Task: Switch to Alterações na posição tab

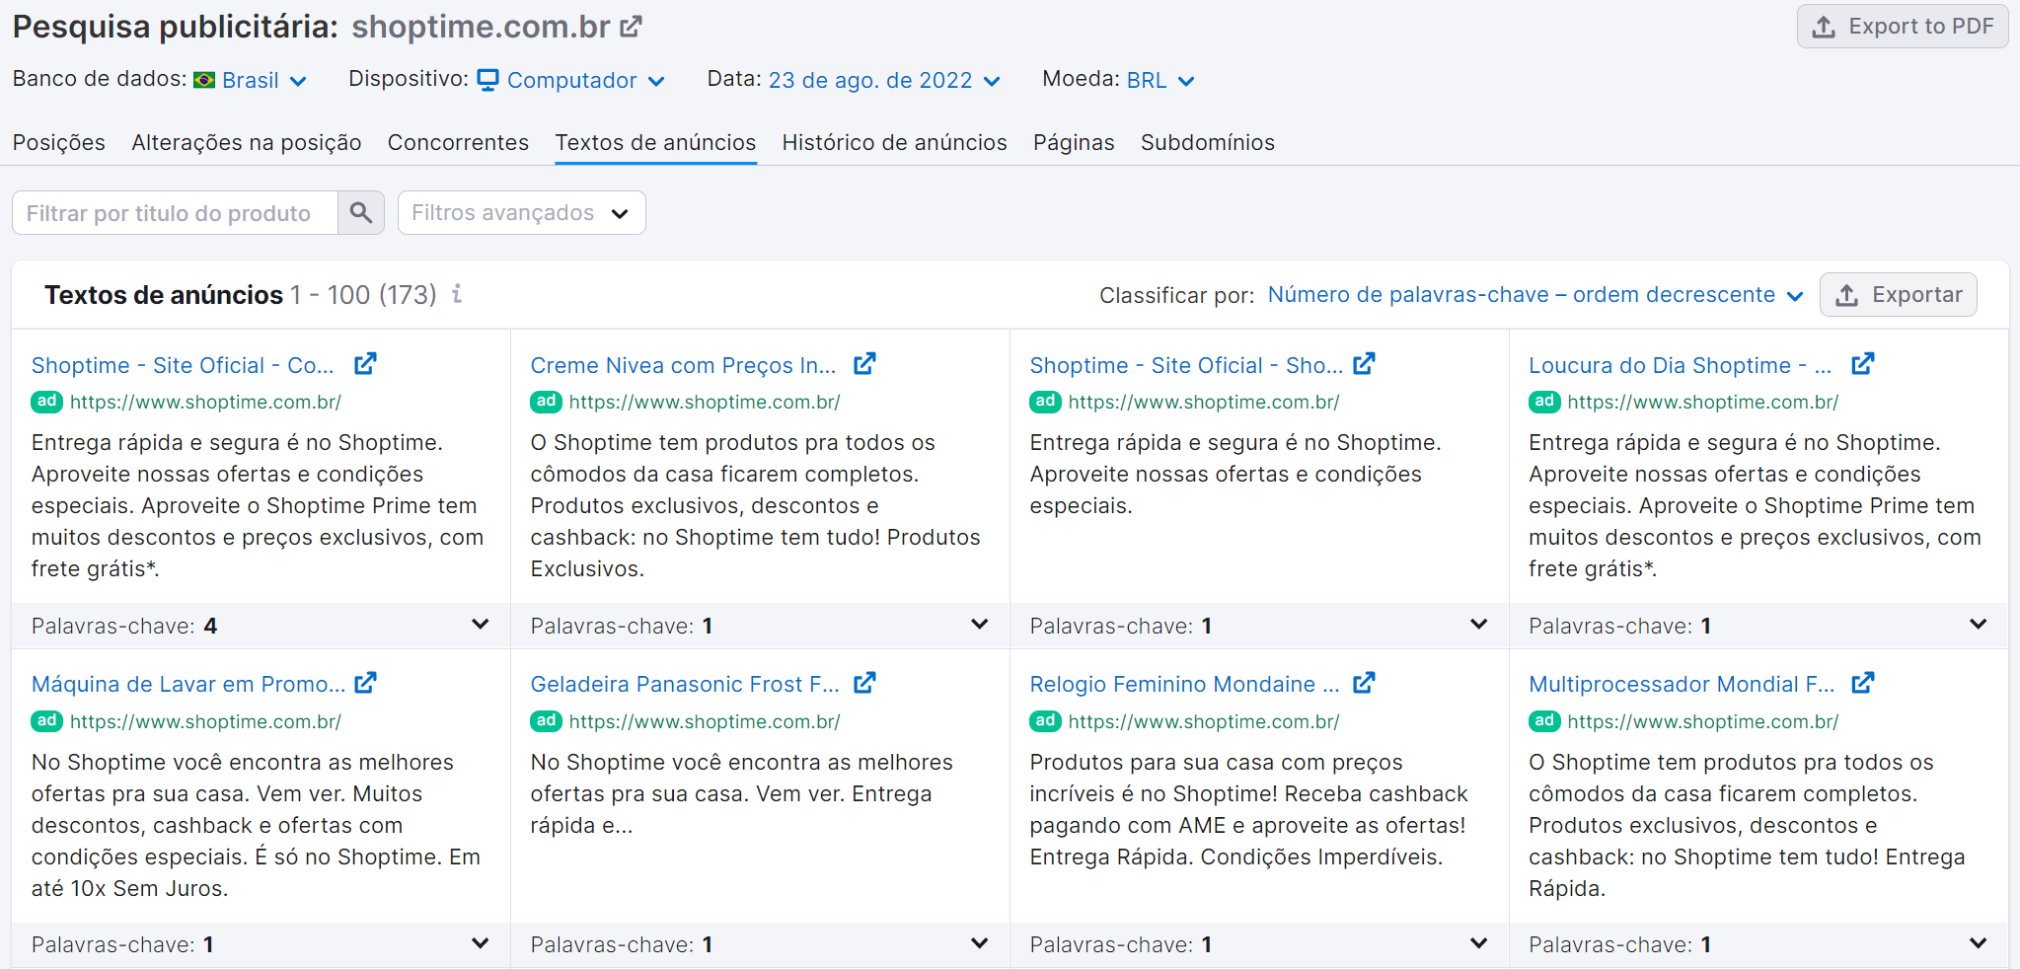Action: point(246,142)
